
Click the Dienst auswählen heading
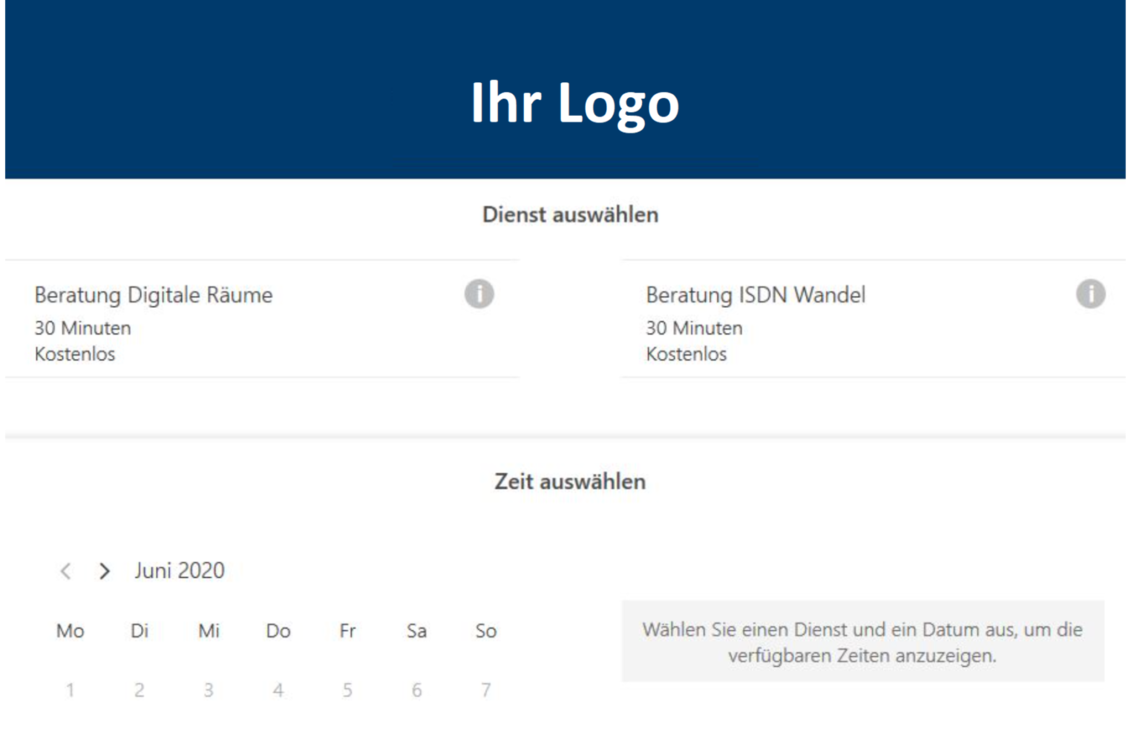570,214
